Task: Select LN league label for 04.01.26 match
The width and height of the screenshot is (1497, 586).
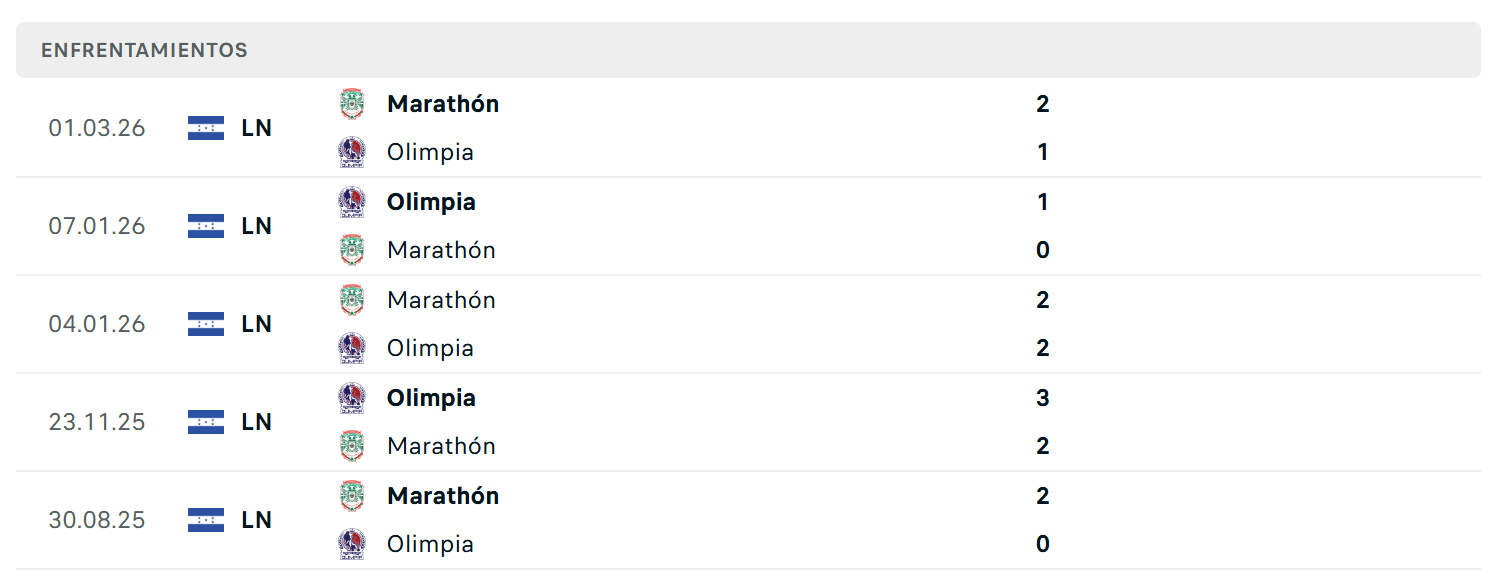Action: point(257,324)
